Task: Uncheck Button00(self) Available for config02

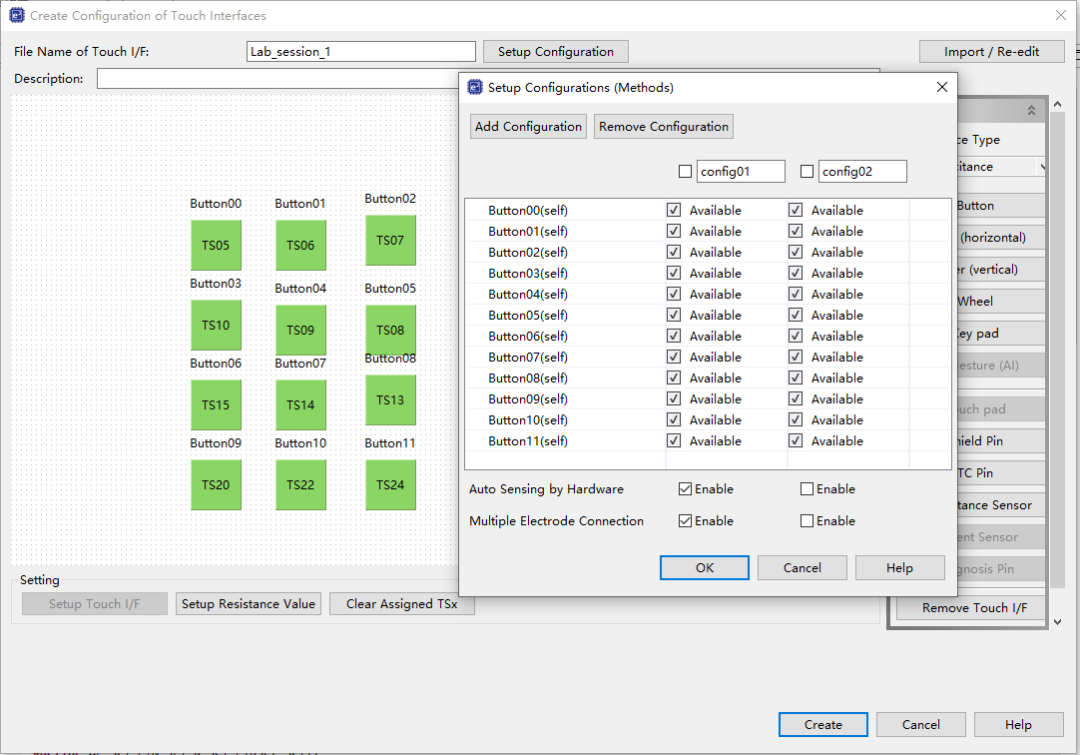Action: coord(796,210)
